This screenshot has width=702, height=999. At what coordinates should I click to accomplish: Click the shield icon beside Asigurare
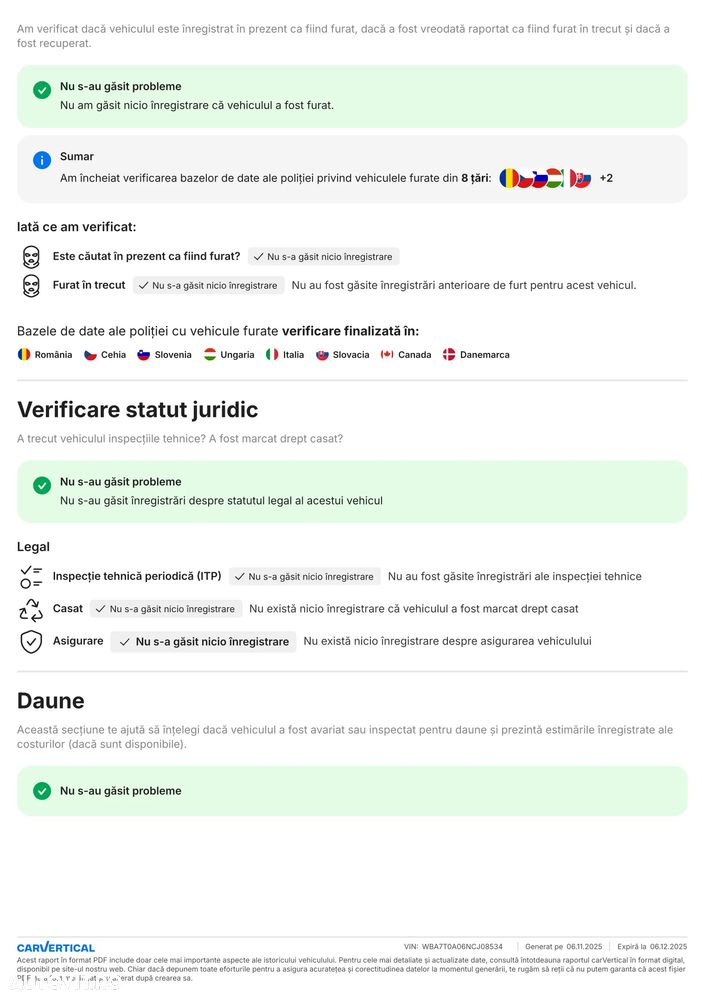coord(31,642)
